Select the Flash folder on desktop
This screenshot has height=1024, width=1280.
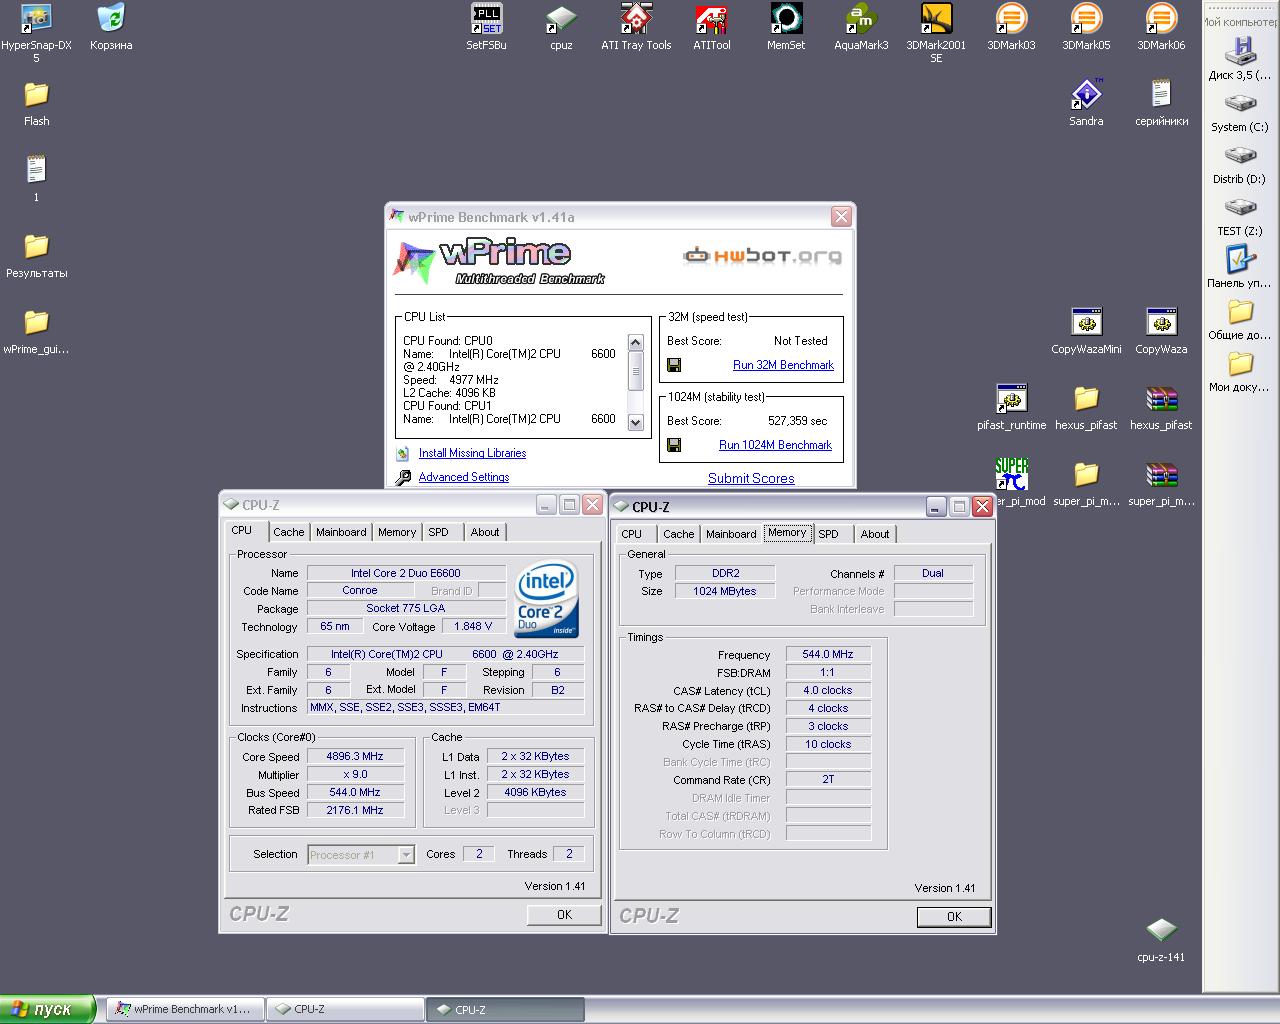coord(36,94)
